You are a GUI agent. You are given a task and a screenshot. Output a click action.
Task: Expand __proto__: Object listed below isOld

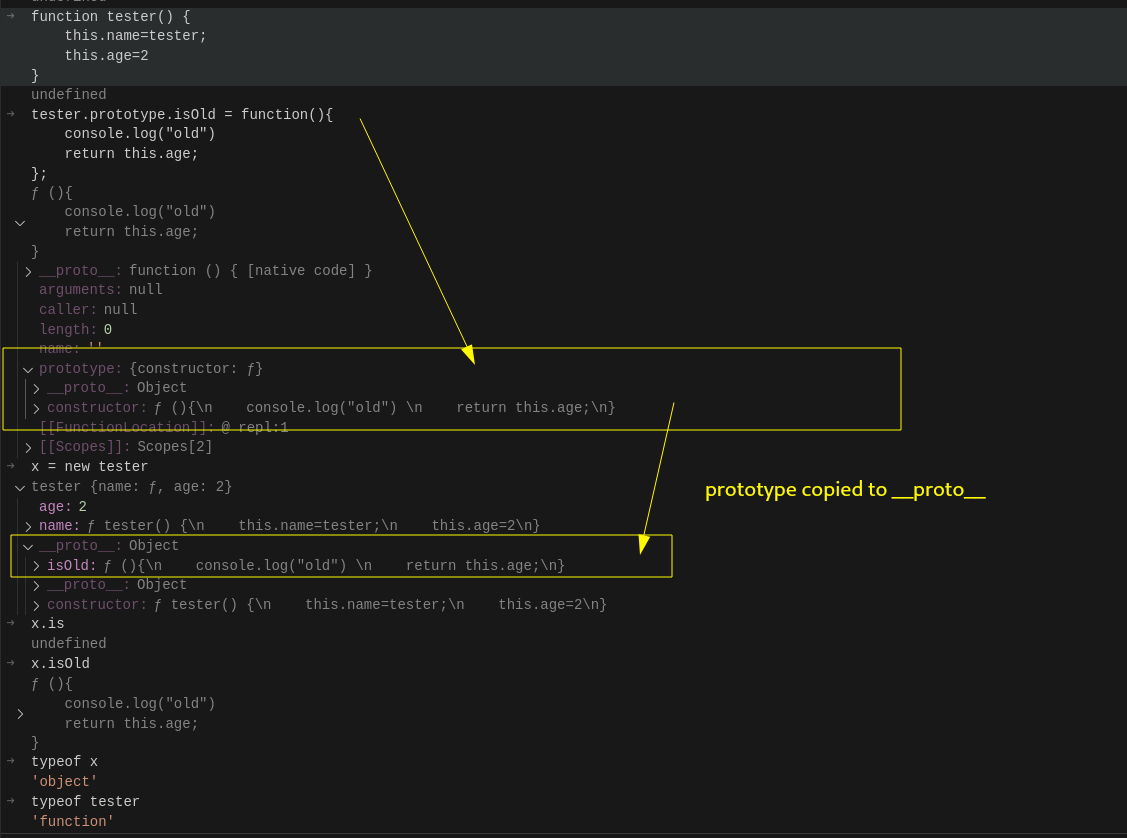tap(36, 585)
